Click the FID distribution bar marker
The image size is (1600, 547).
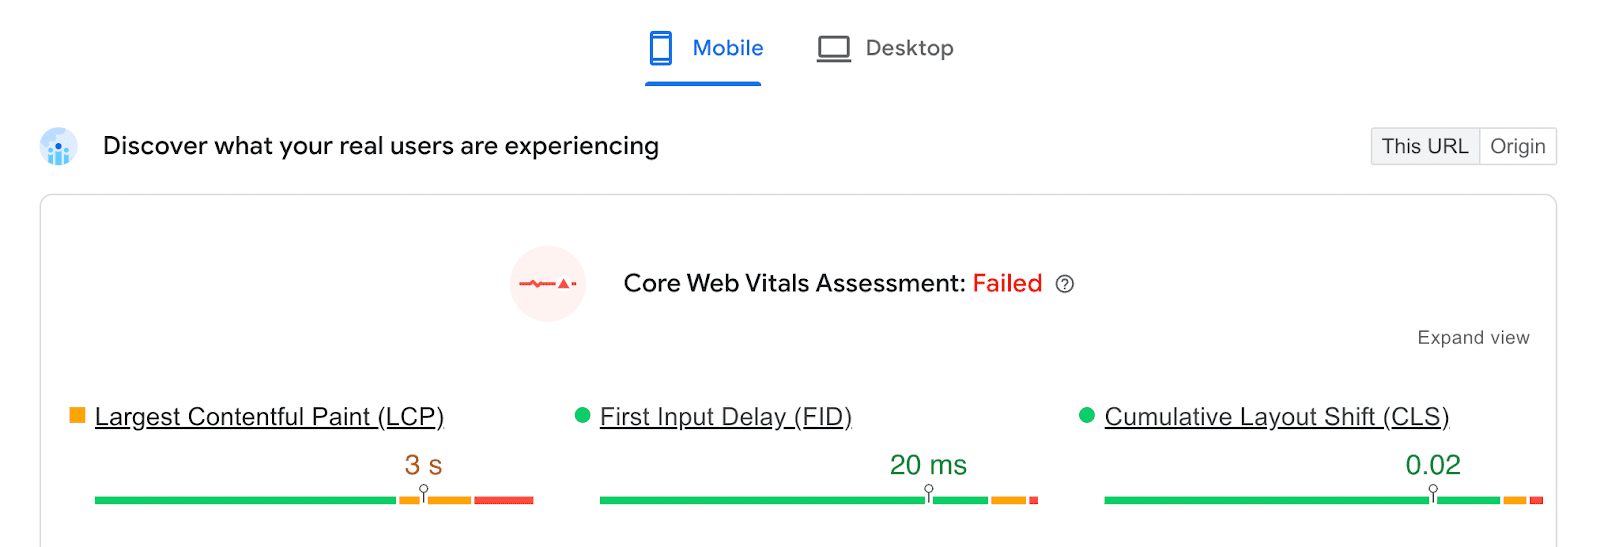point(929,492)
